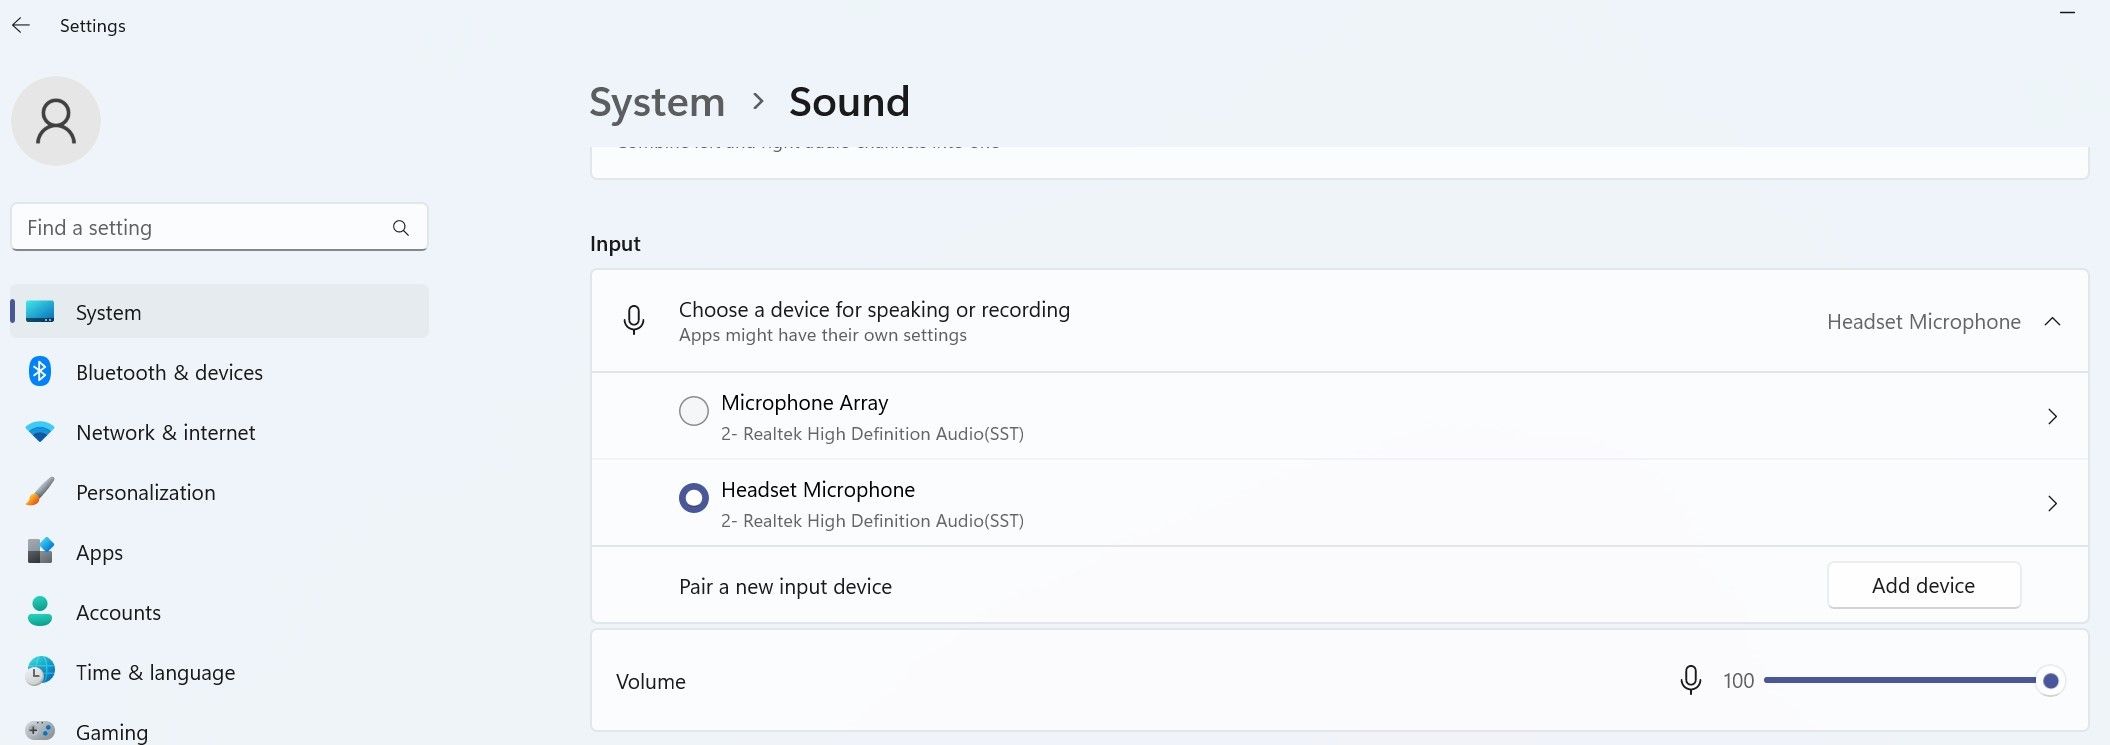Click the search magnifier icon
The width and height of the screenshot is (2110, 745).
click(x=401, y=228)
